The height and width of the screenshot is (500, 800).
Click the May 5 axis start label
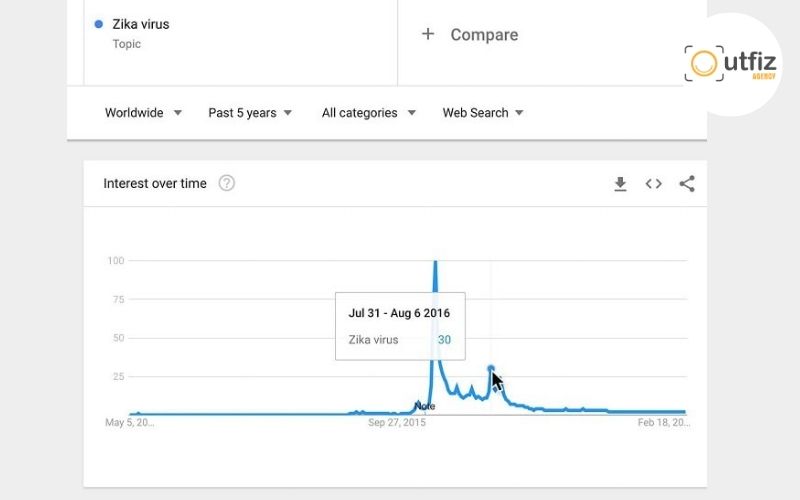tap(130, 422)
